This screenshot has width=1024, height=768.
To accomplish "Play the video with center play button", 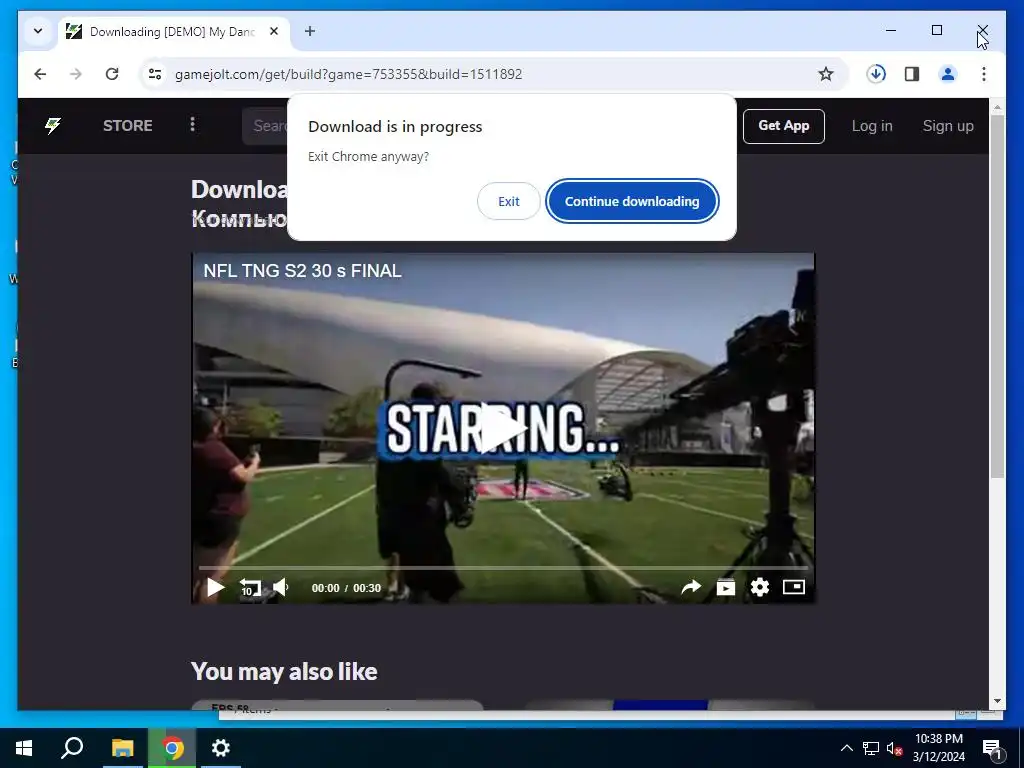I will click(504, 428).
